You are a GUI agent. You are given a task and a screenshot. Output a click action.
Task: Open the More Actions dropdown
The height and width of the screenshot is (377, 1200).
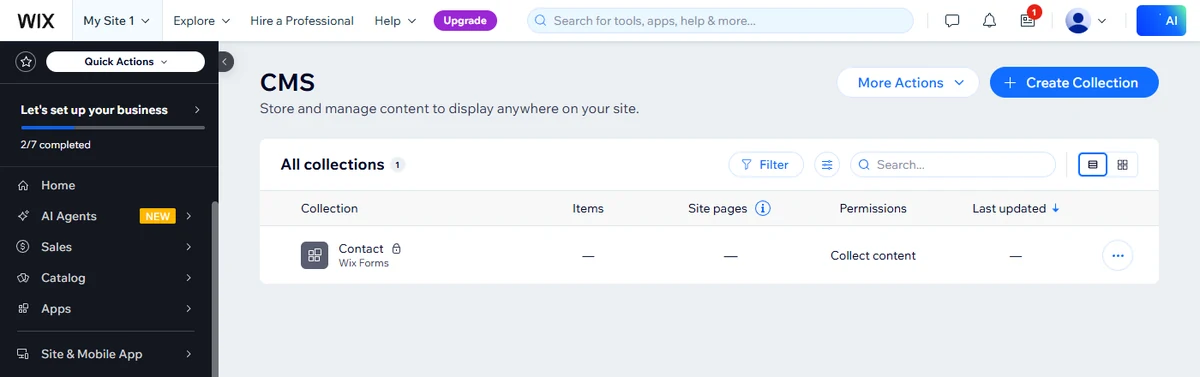(x=908, y=83)
